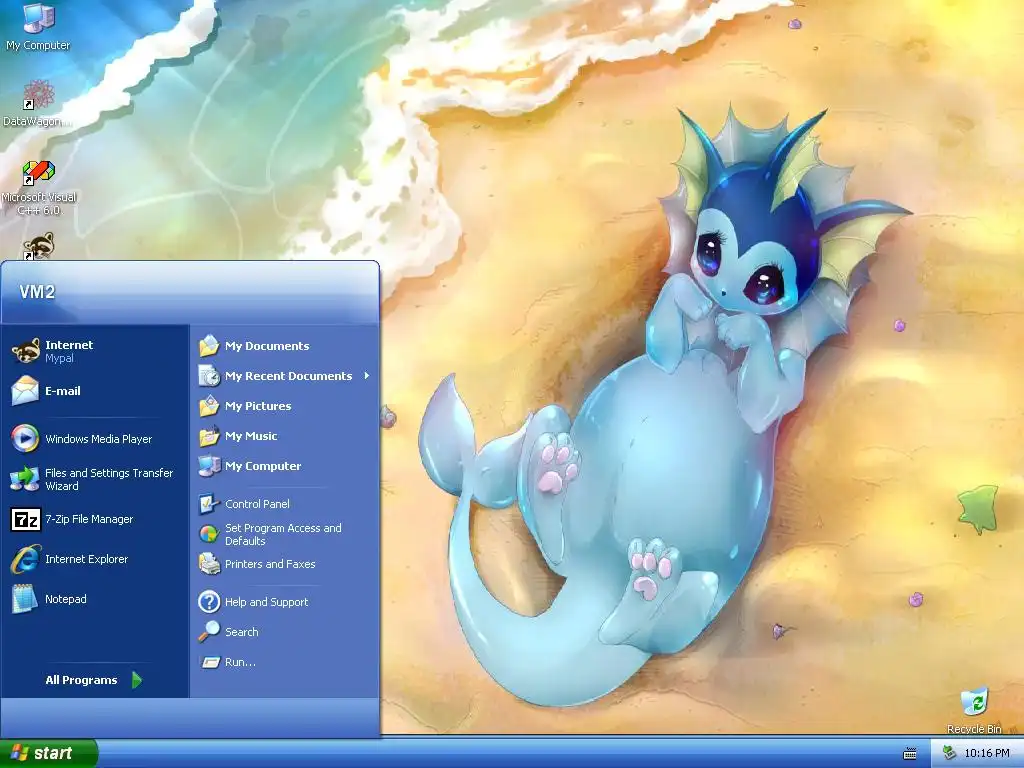The width and height of the screenshot is (1024, 768).
Task: Open Search from Start menu
Action: [285, 632]
